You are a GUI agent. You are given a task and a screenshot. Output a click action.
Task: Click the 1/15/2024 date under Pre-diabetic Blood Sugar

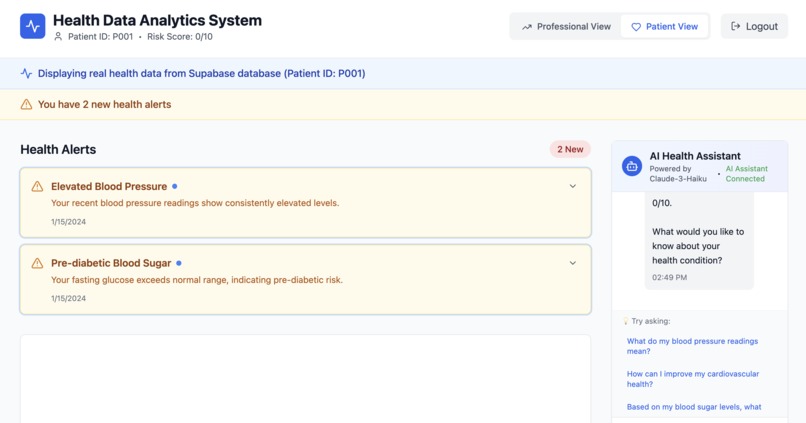(68, 299)
